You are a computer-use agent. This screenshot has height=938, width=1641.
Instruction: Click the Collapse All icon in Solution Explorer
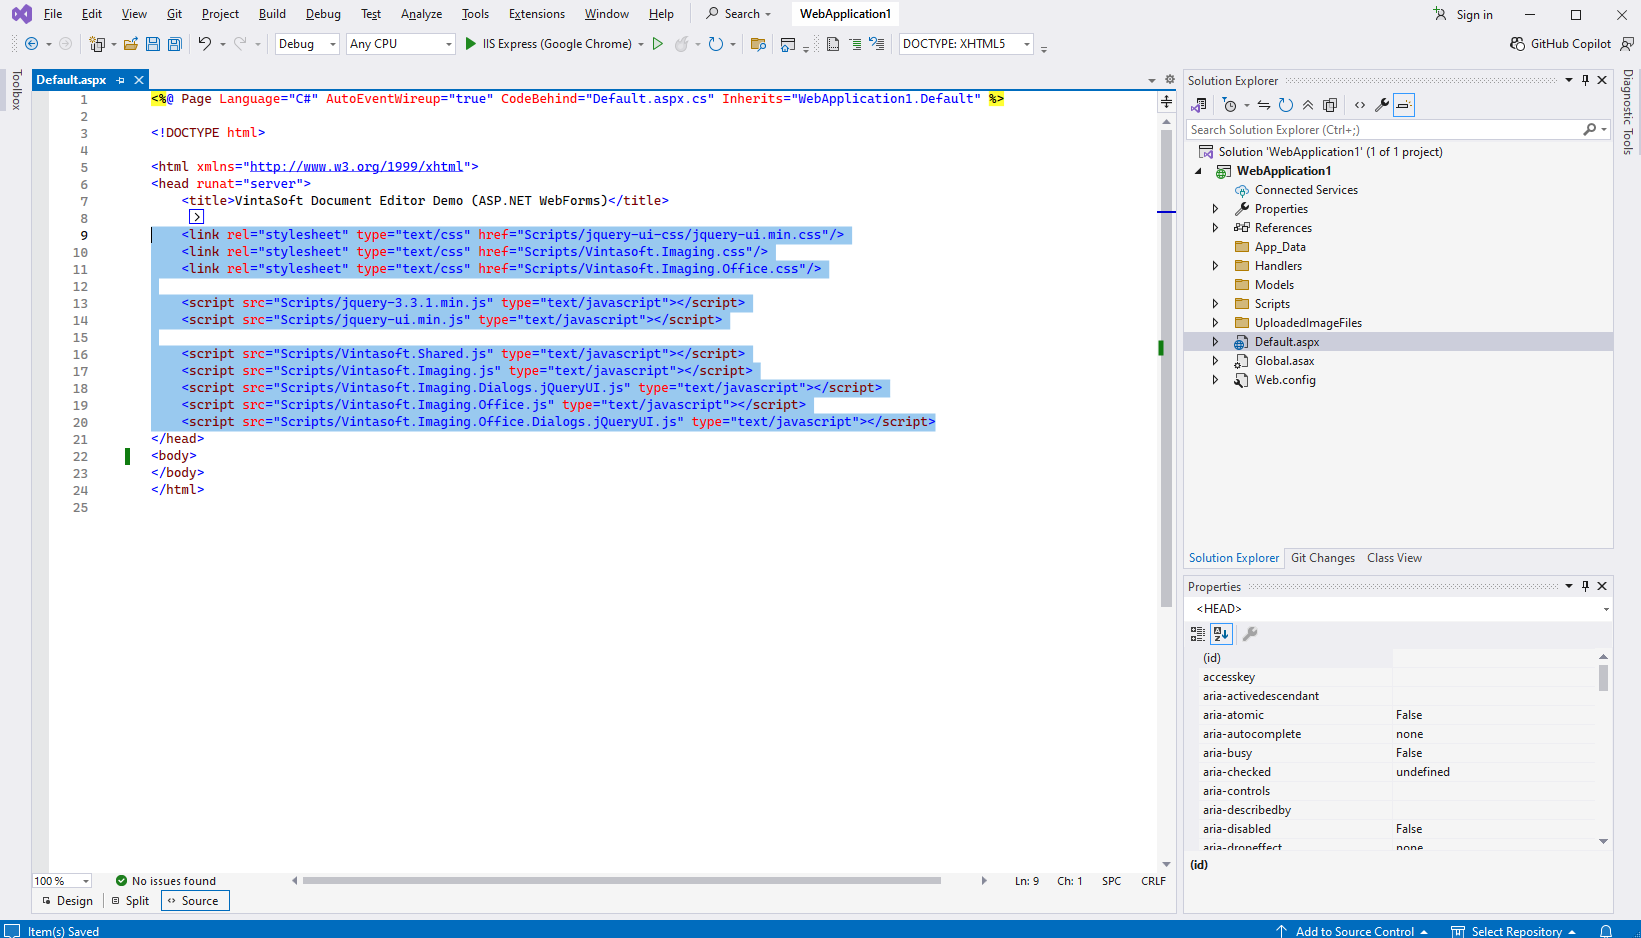tap(1308, 105)
